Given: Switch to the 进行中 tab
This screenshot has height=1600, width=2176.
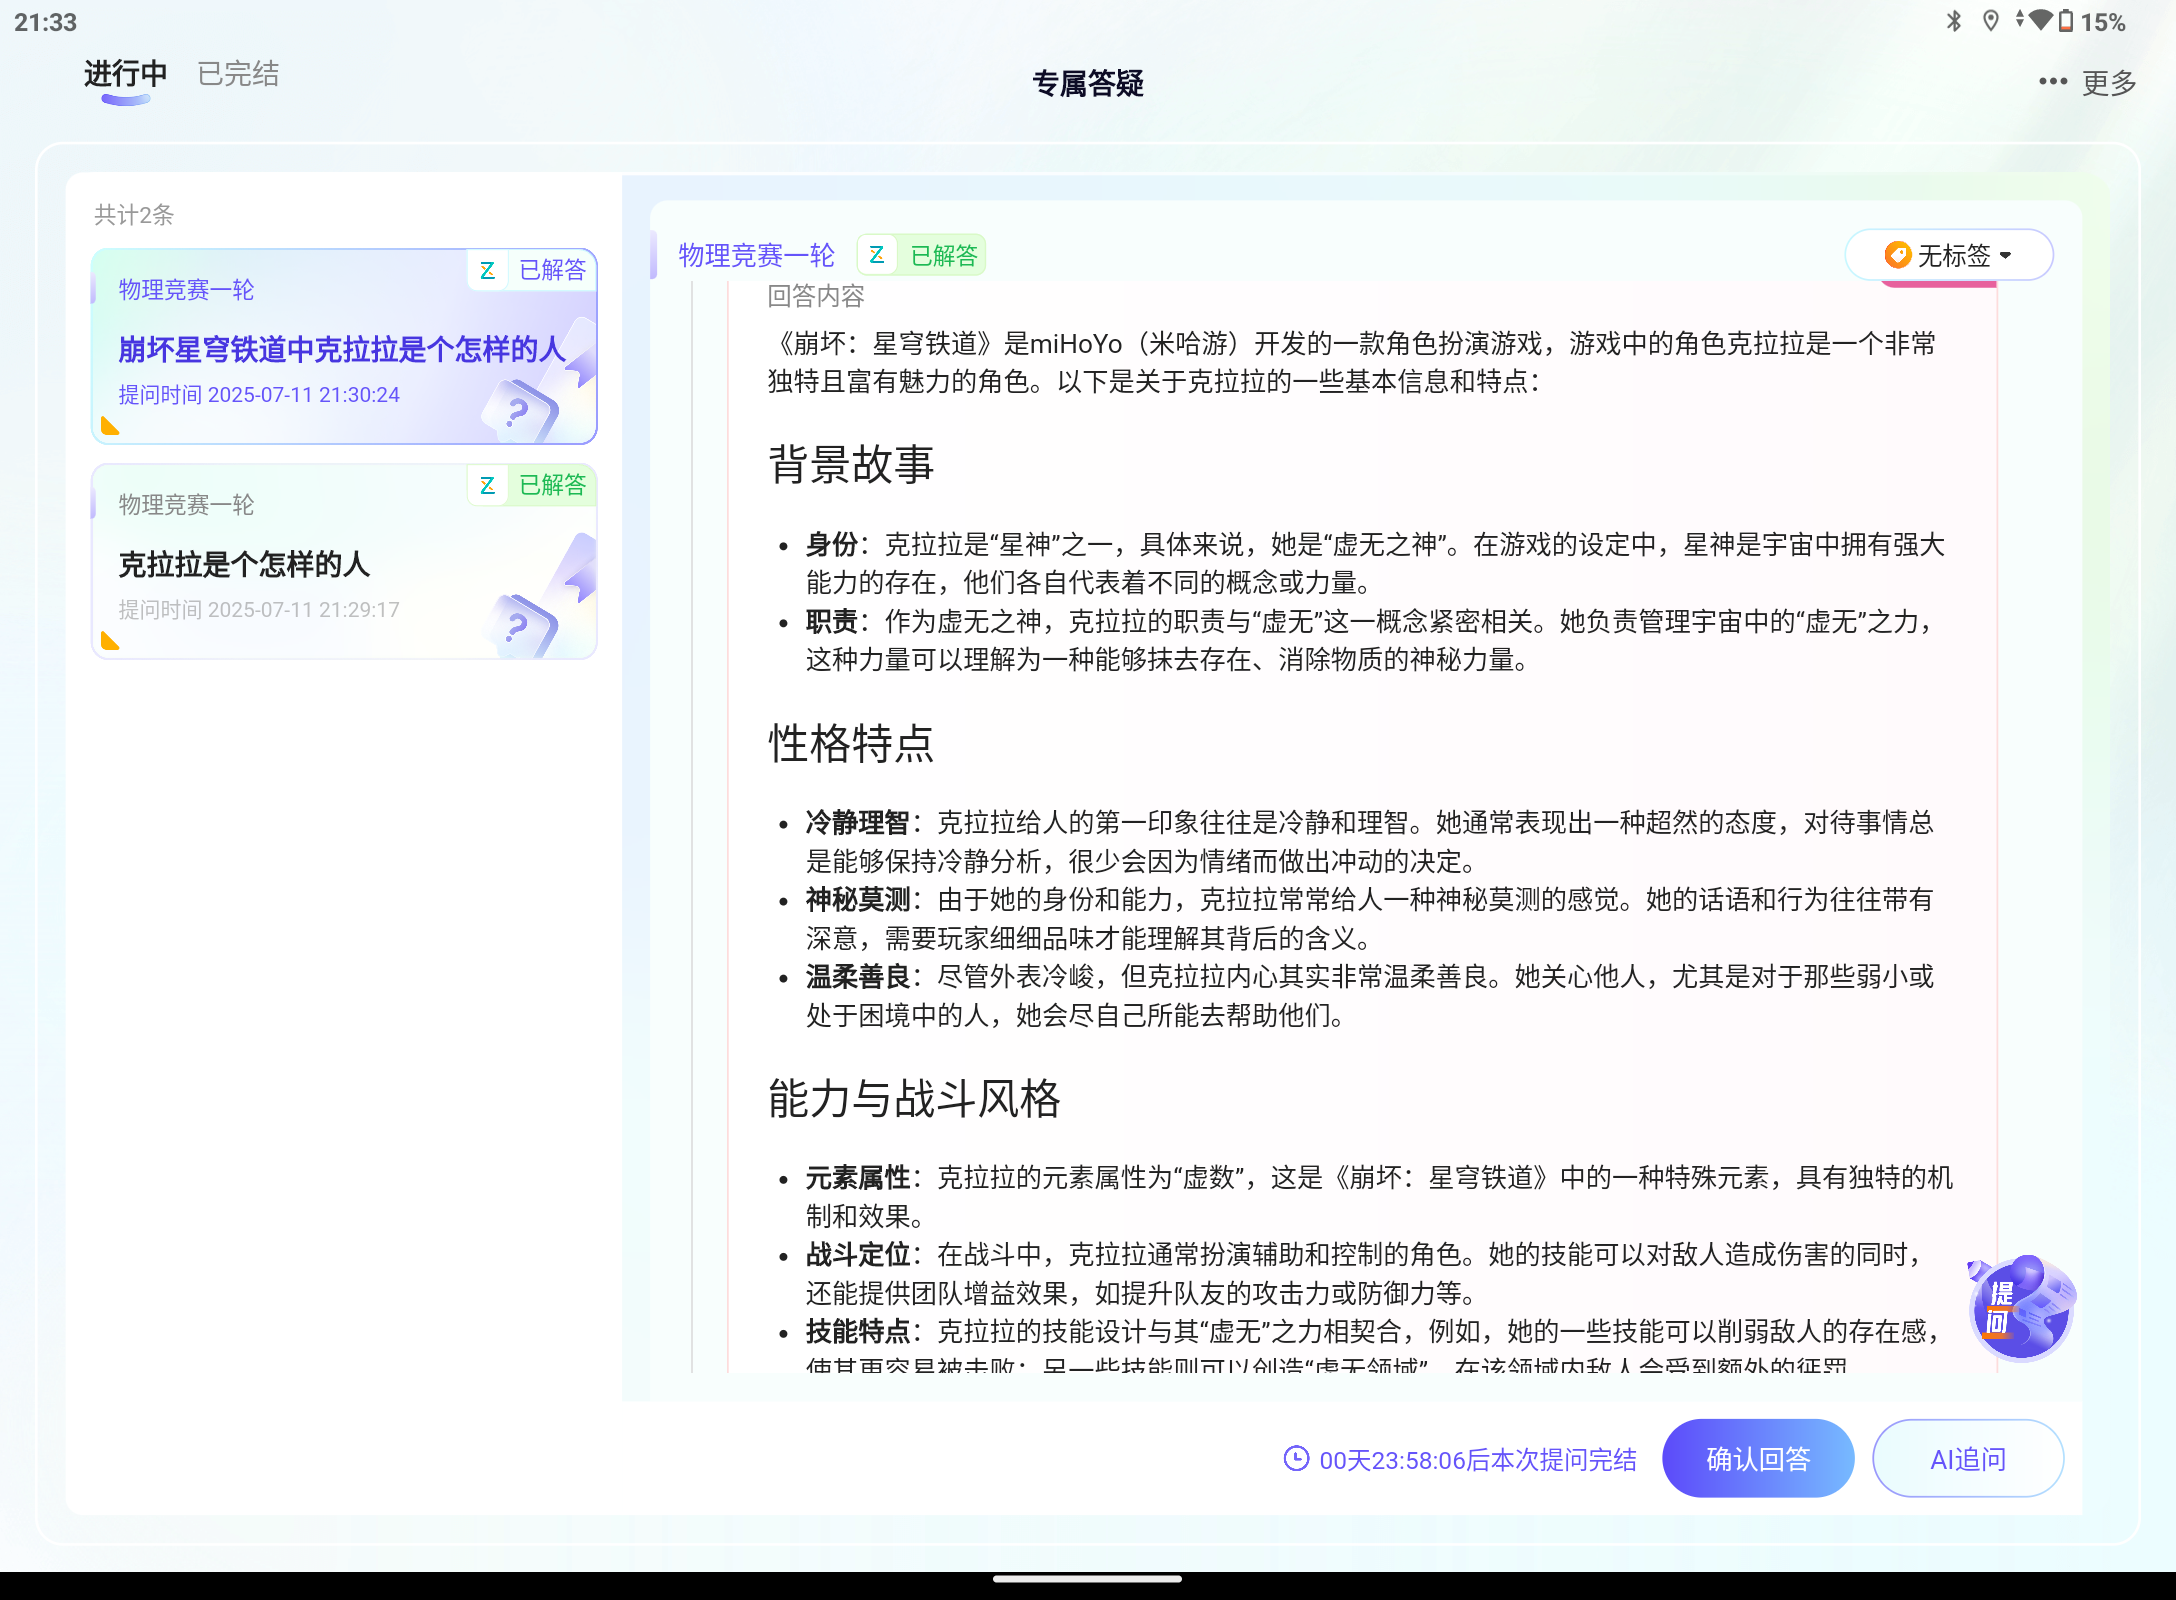Looking at the screenshot, I should tap(126, 74).
